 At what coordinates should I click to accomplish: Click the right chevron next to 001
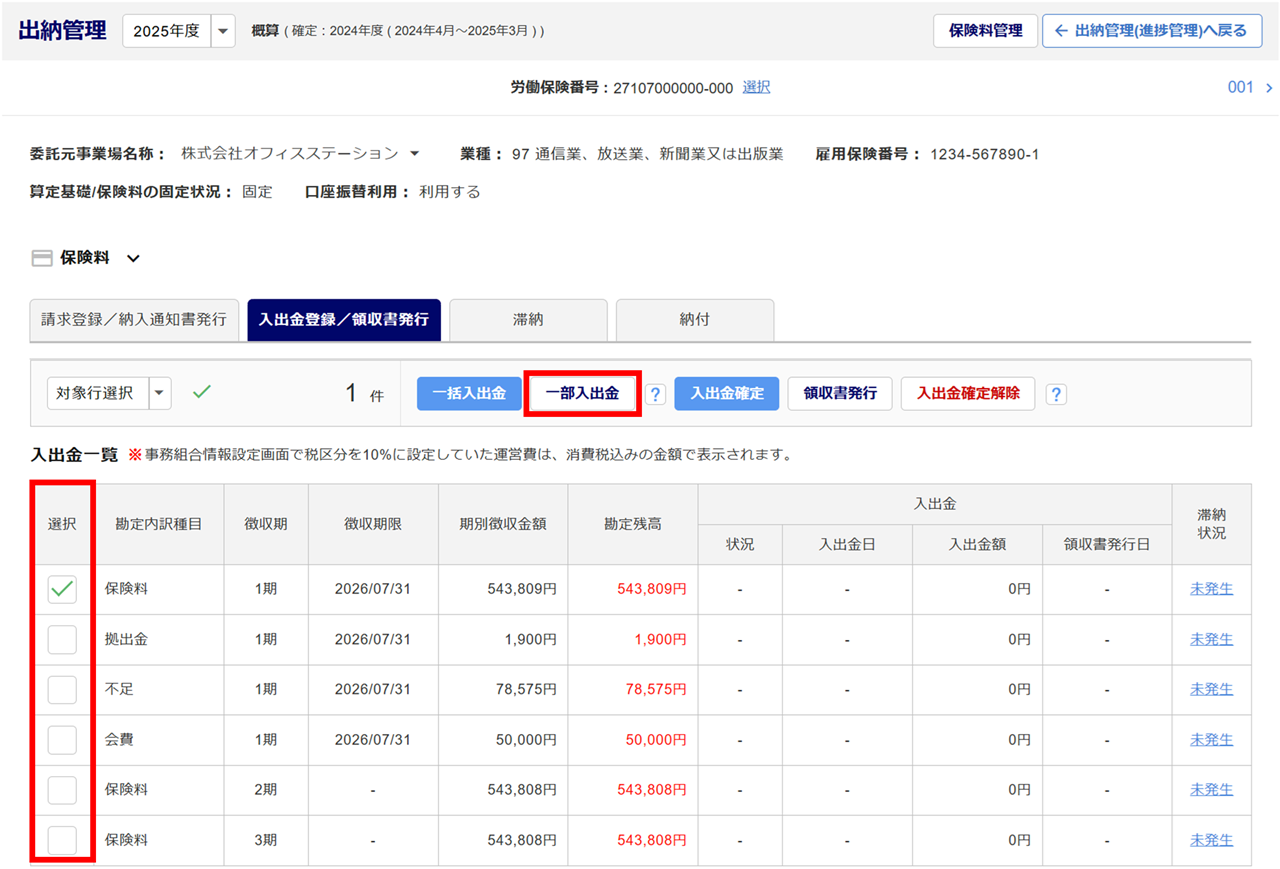point(1269,88)
